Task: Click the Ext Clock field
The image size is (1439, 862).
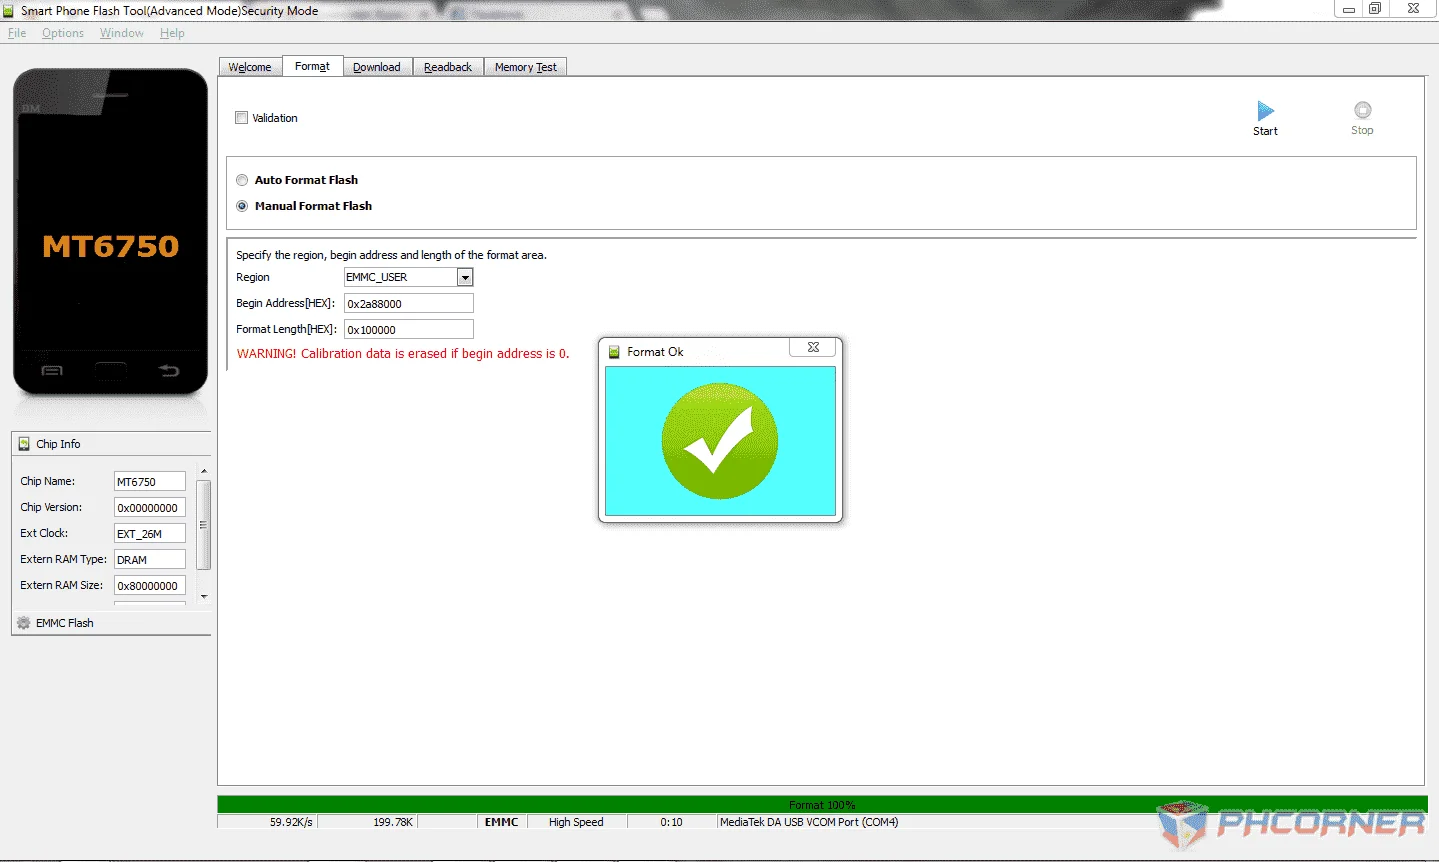Action: tap(150, 533)
